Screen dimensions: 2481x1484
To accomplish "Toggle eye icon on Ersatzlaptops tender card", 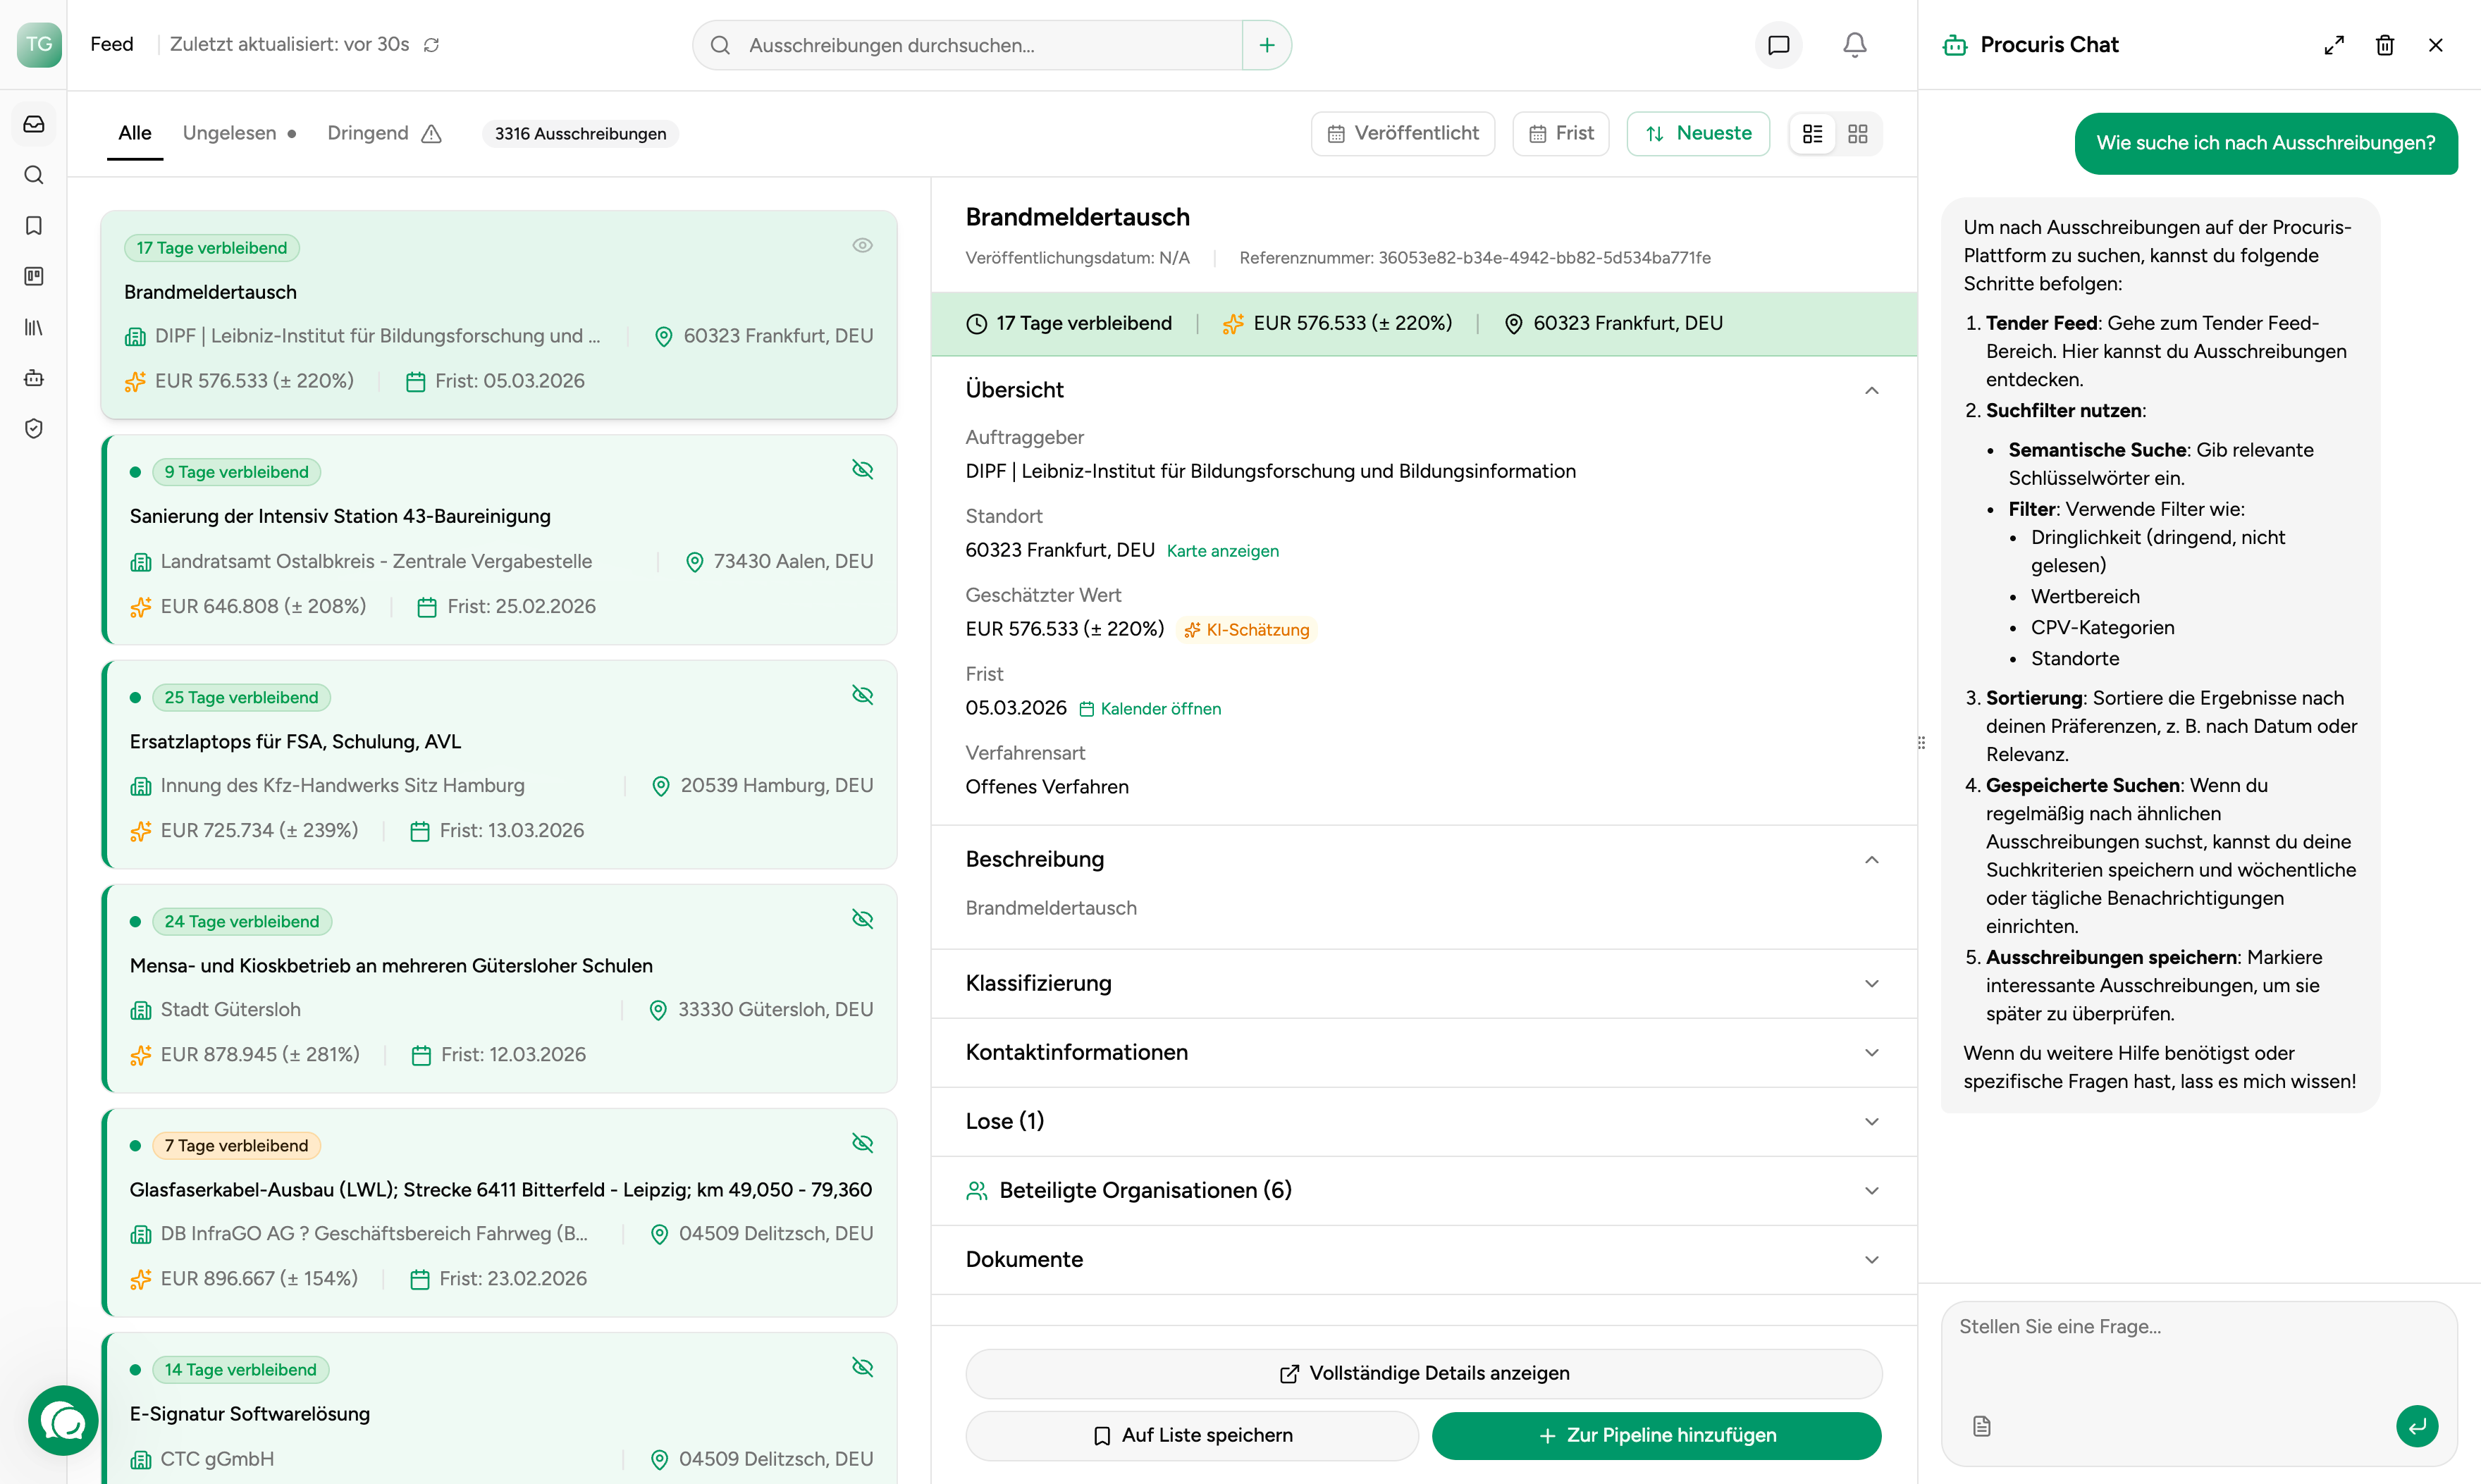I will click(x=862, y=694).
